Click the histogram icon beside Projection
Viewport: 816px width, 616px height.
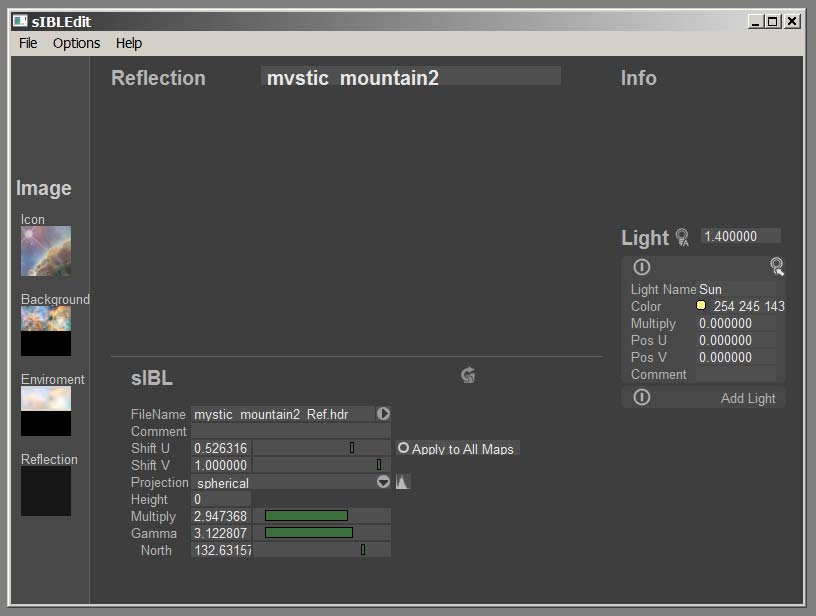402,482
